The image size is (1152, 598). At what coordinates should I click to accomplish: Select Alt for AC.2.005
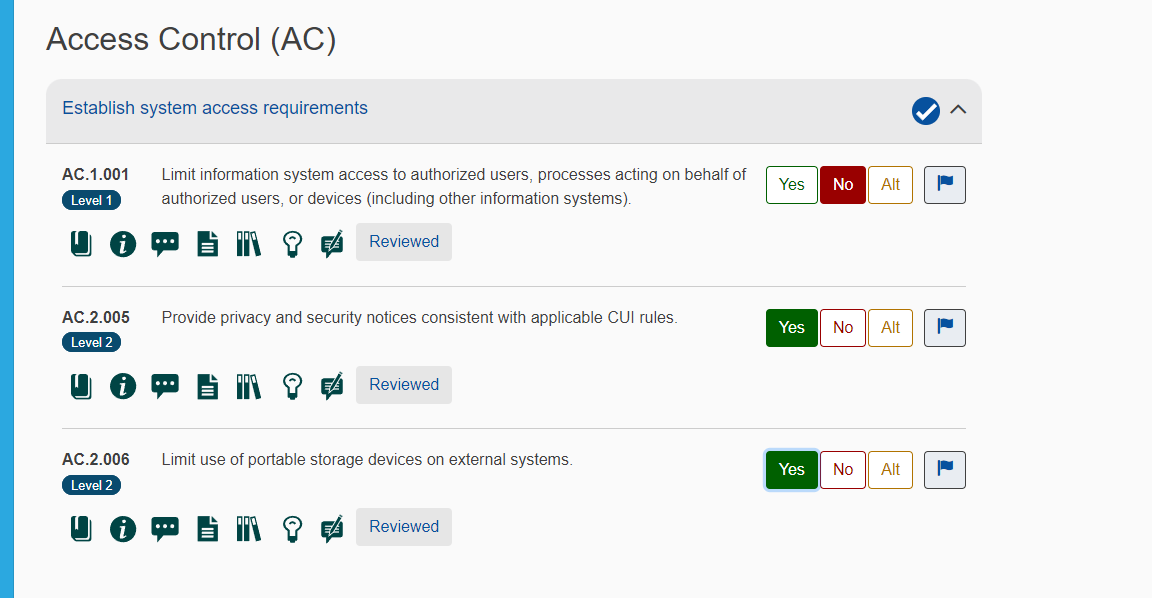click(x=890, y=327)
